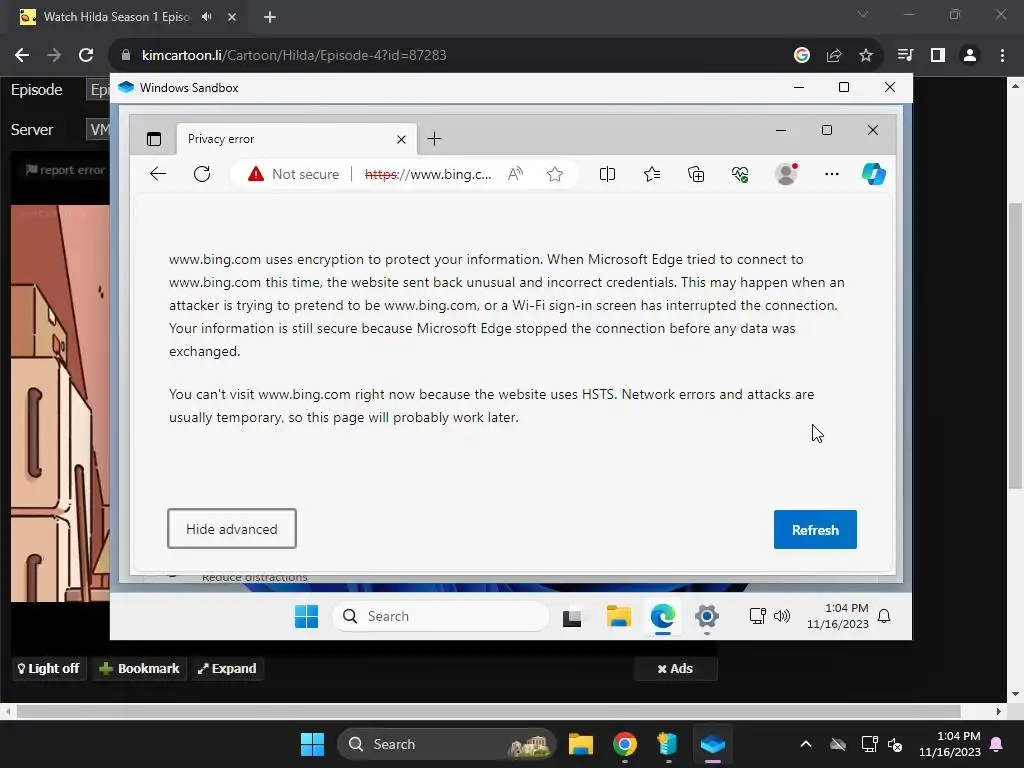Open the Server dropdown on kimcartoon
1024x768 pixels.
click(x=98, y=129)
